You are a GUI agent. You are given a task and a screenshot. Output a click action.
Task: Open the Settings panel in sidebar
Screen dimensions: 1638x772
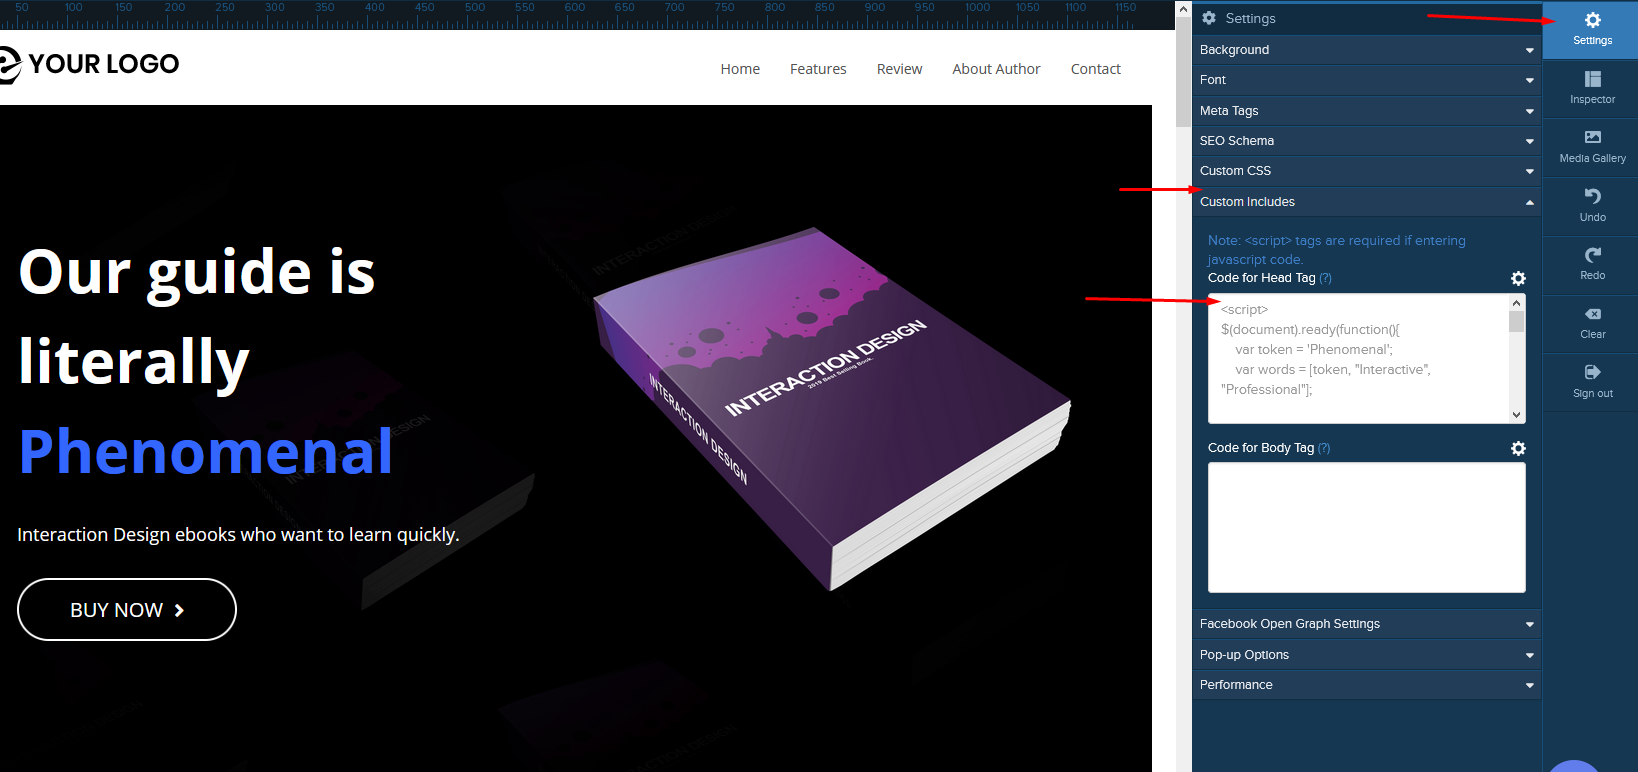pyautogui.click(x=1592, y=29)
